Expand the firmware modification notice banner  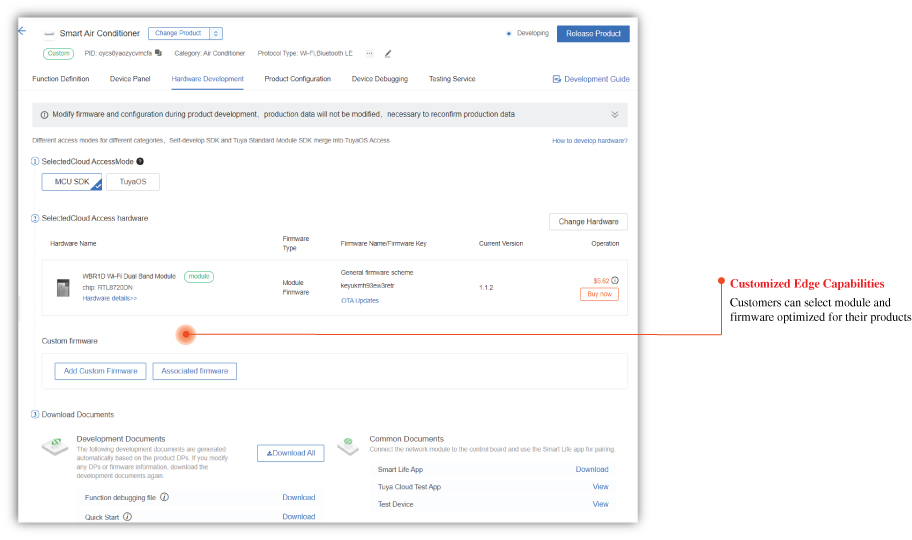(x=614, y=115)
